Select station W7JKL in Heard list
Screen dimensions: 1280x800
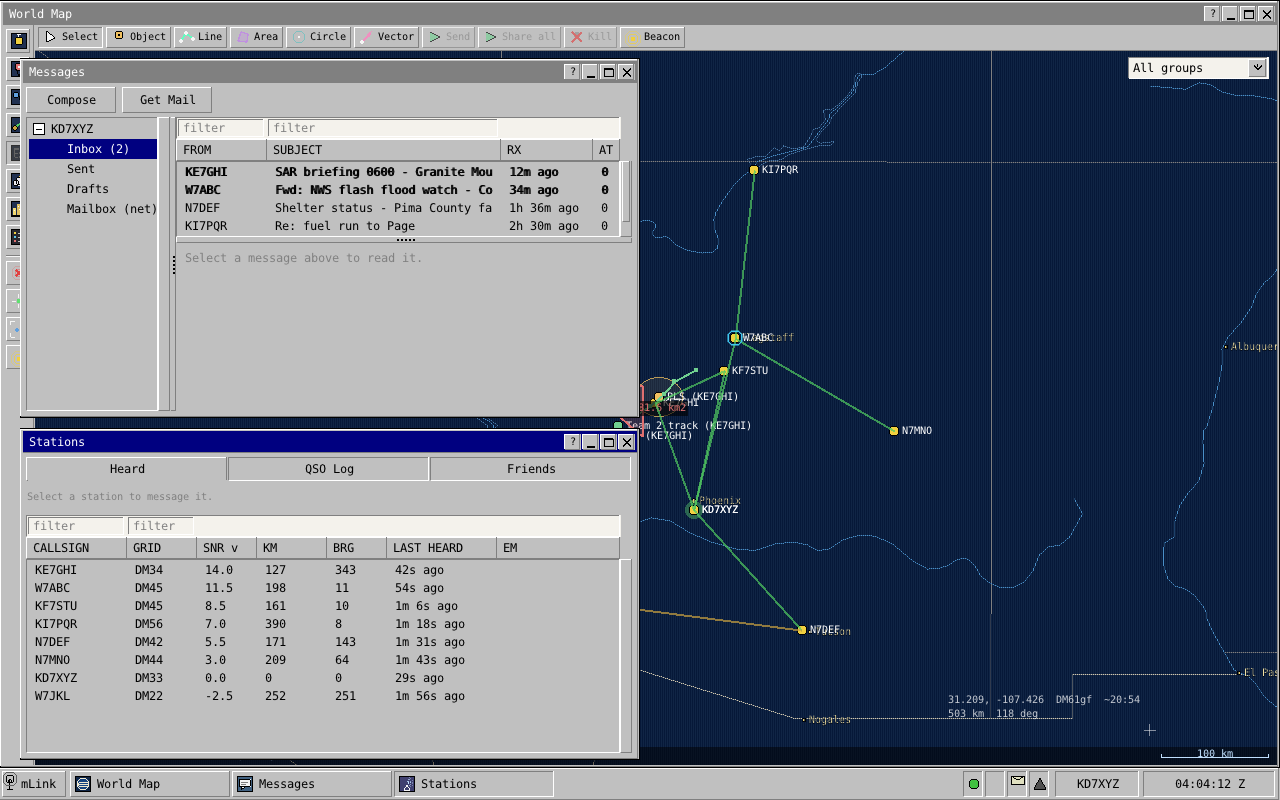click(x=323, y=696)
